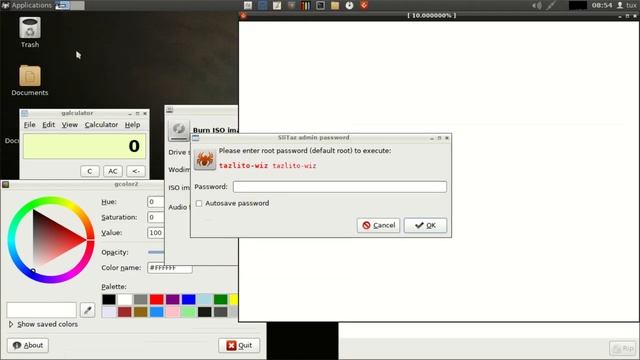Pick the gray palette swatch next to white

point(140,299)
